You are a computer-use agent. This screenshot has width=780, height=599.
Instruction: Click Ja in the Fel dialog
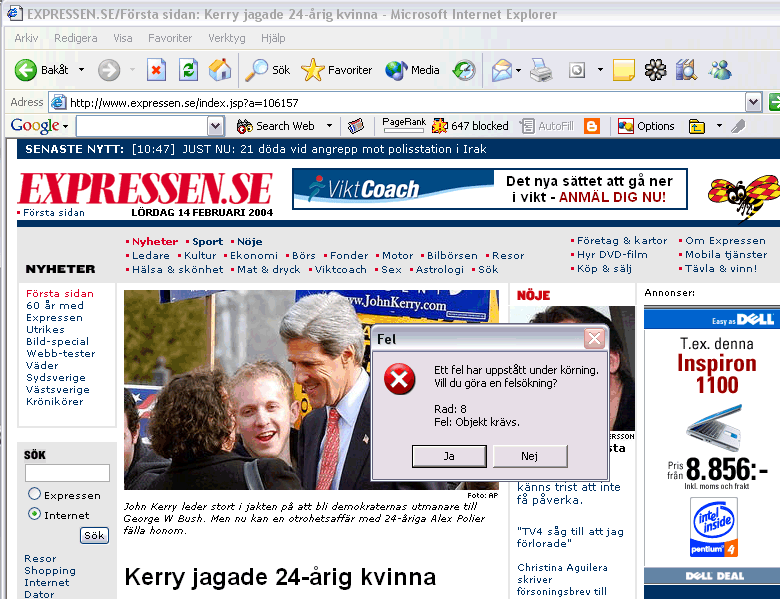(x=449, y=456)
